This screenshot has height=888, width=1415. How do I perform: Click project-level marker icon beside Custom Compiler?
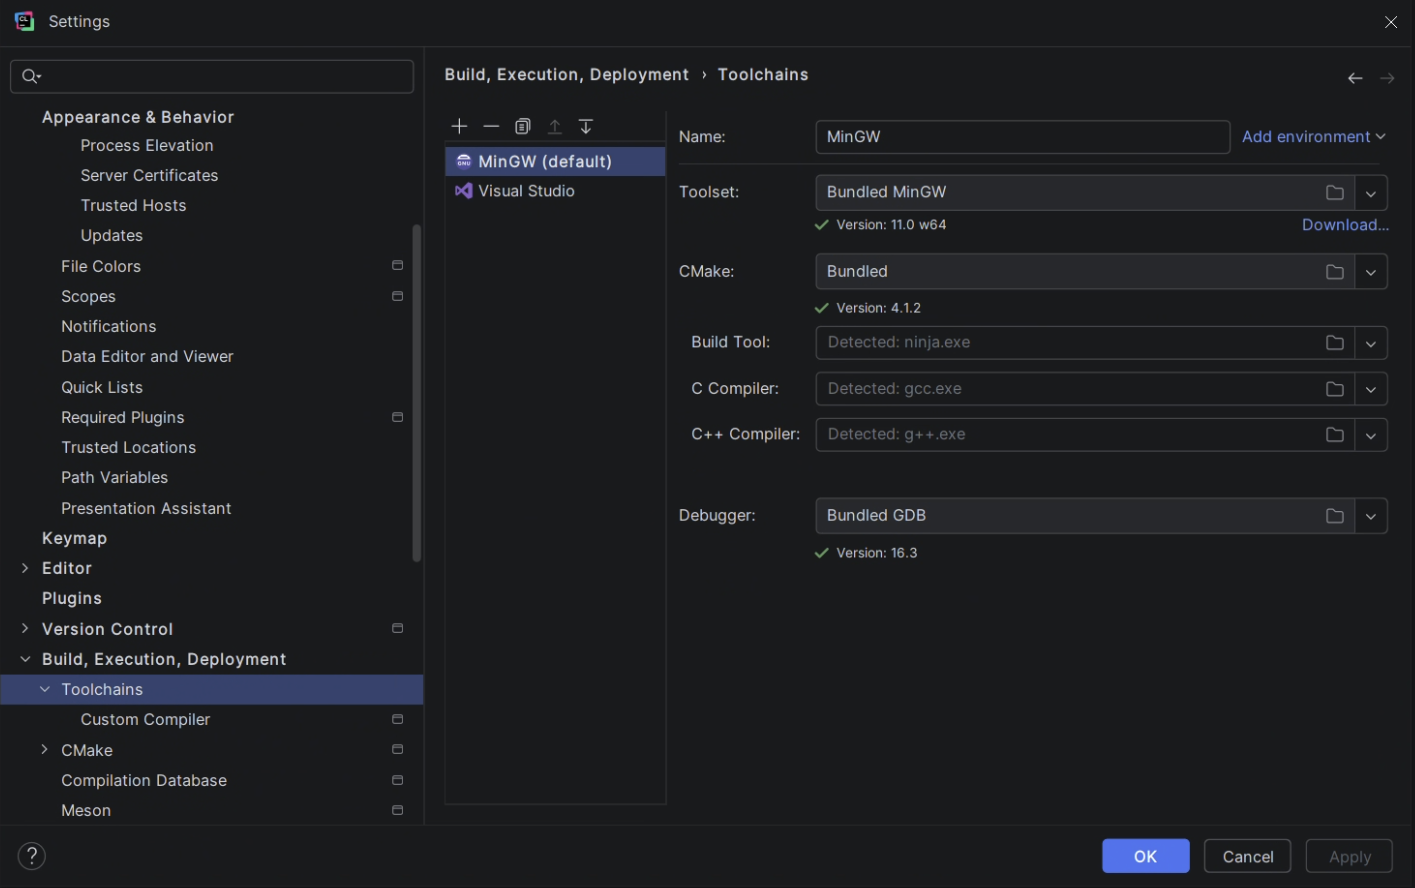coord(397,719)
